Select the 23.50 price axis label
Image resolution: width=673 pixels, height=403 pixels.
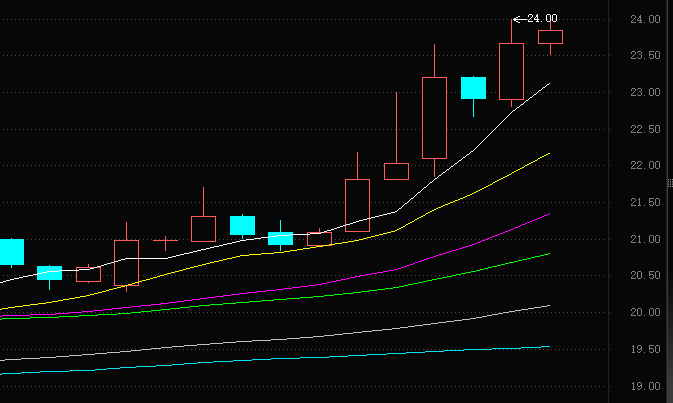[x=645, y=55]
